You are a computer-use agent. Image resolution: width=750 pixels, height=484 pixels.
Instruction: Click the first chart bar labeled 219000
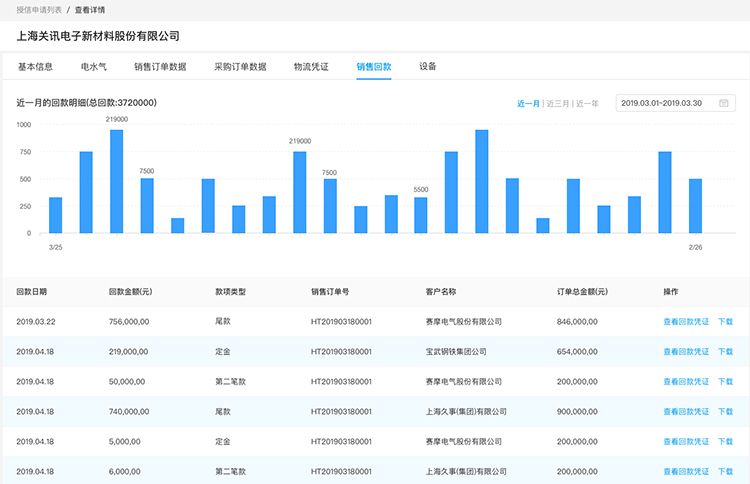click(x=116, y=181)
